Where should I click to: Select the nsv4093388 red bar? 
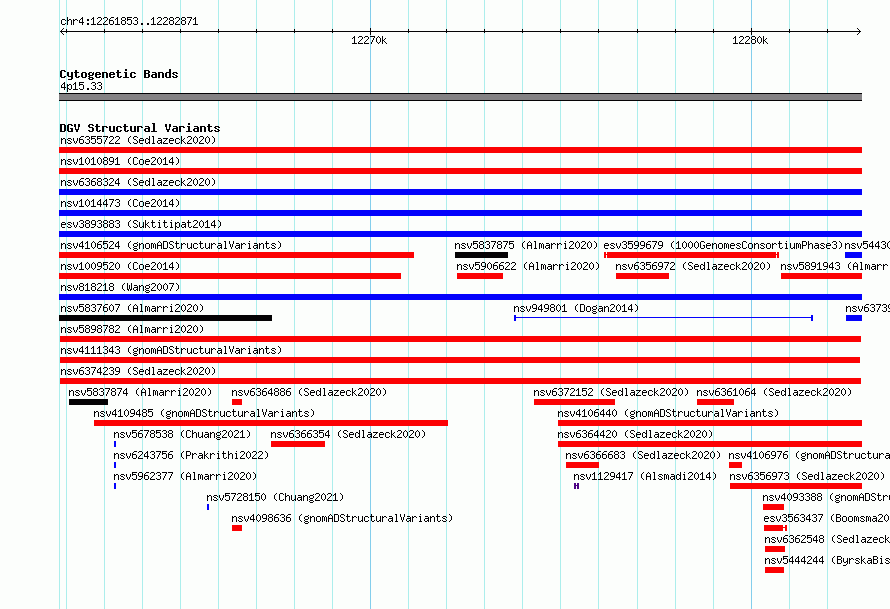(773, 507)
